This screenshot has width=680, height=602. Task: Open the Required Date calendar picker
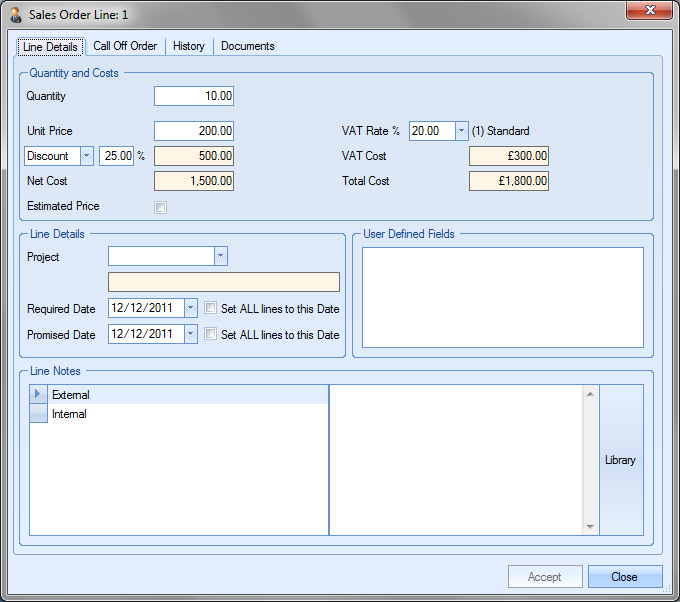190,309
